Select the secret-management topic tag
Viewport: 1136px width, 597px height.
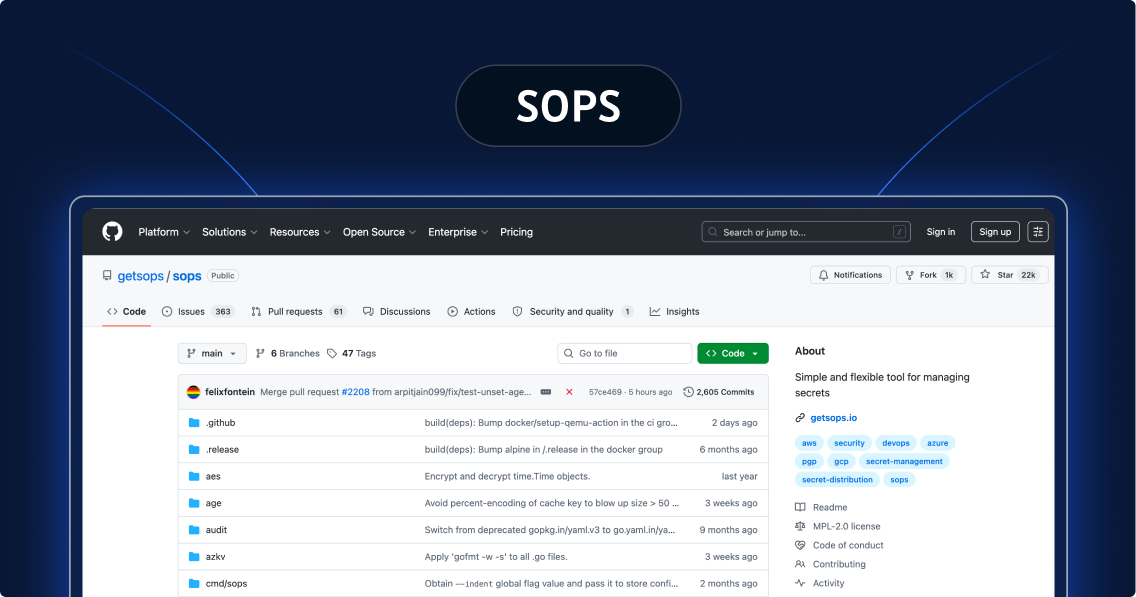point(904,462)
